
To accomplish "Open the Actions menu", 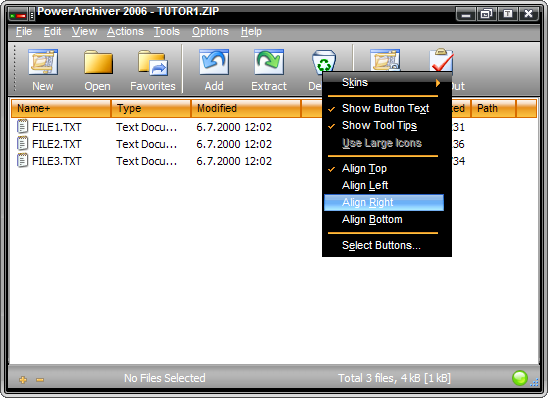I will pos(125,31).
